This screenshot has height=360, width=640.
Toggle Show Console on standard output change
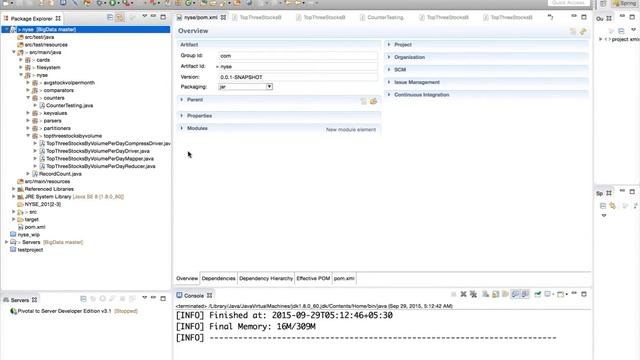point(515,294)
